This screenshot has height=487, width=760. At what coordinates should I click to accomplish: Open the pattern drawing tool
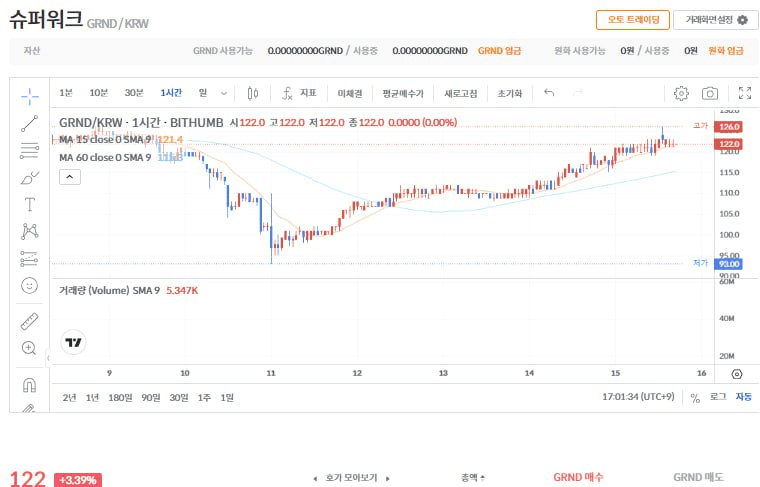click(30, 231)
